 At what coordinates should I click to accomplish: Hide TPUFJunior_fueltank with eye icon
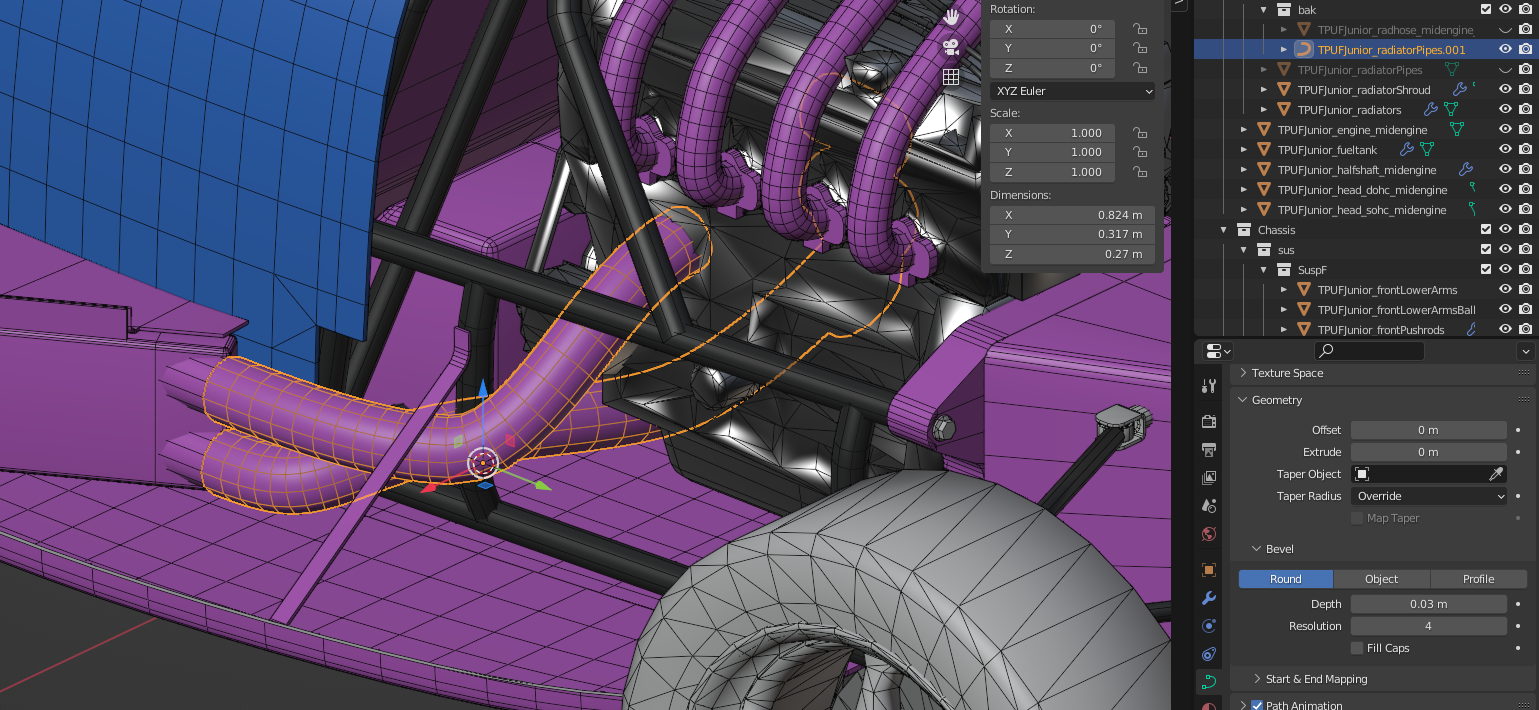[1505, 150]
